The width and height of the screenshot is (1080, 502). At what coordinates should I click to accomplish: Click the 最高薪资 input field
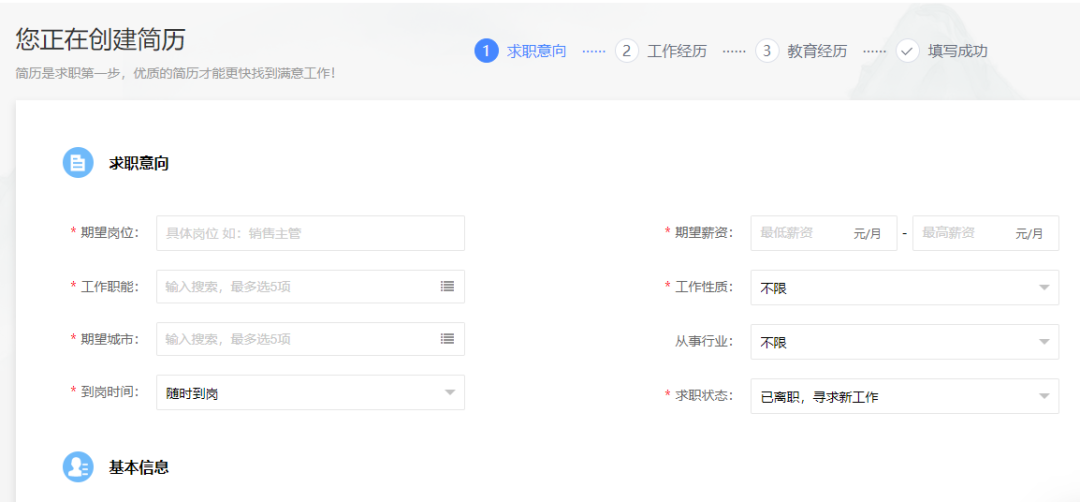click(962, 233)
